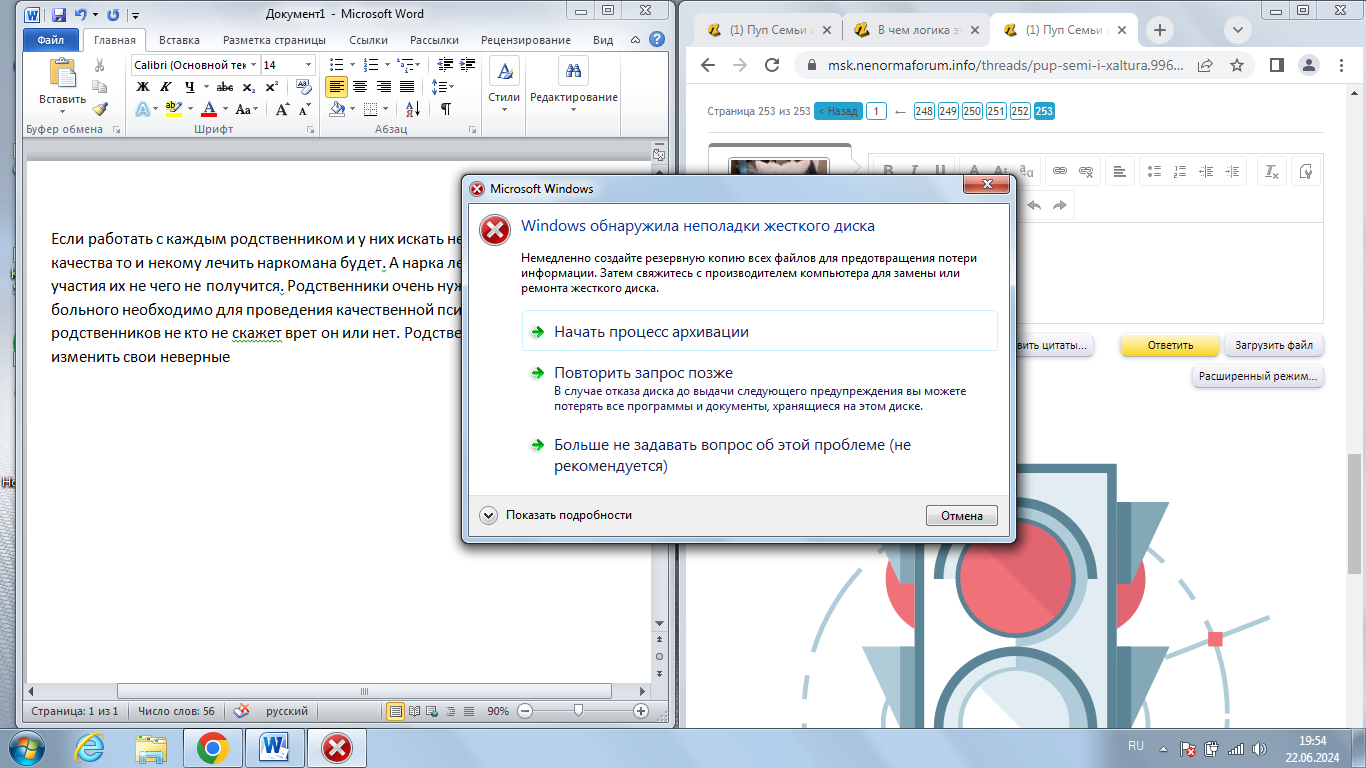Open the highlight color dropdown arrow
1366x768 pixels.
coord(189,109)
